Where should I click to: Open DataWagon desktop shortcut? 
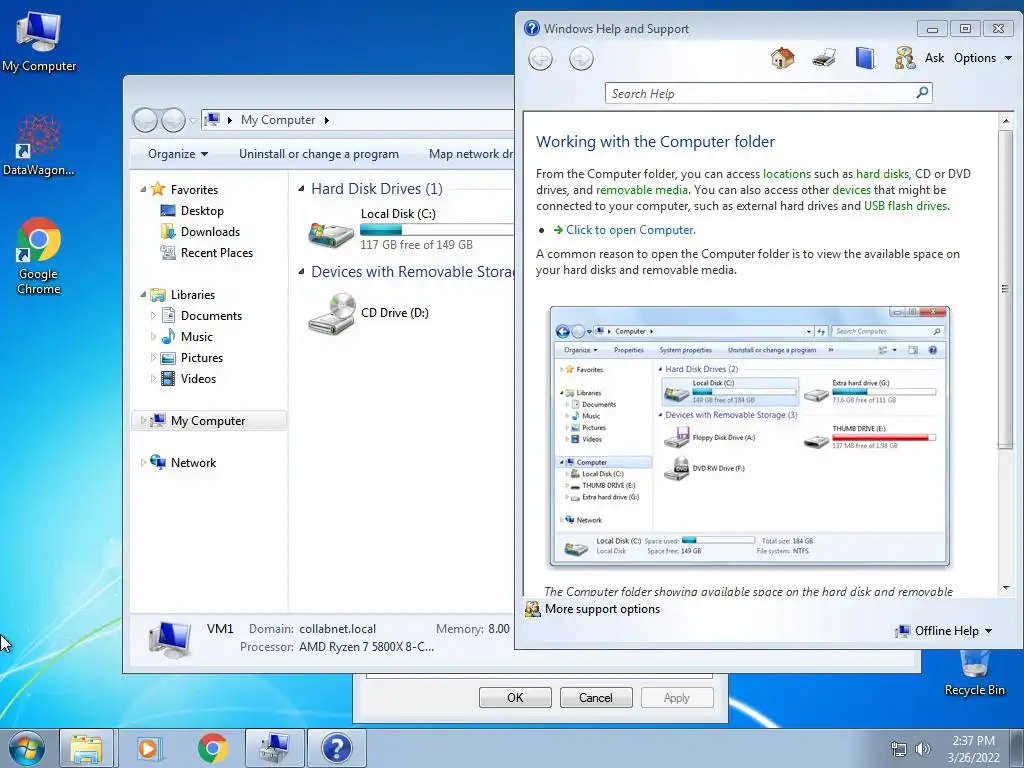coord(39,144)
